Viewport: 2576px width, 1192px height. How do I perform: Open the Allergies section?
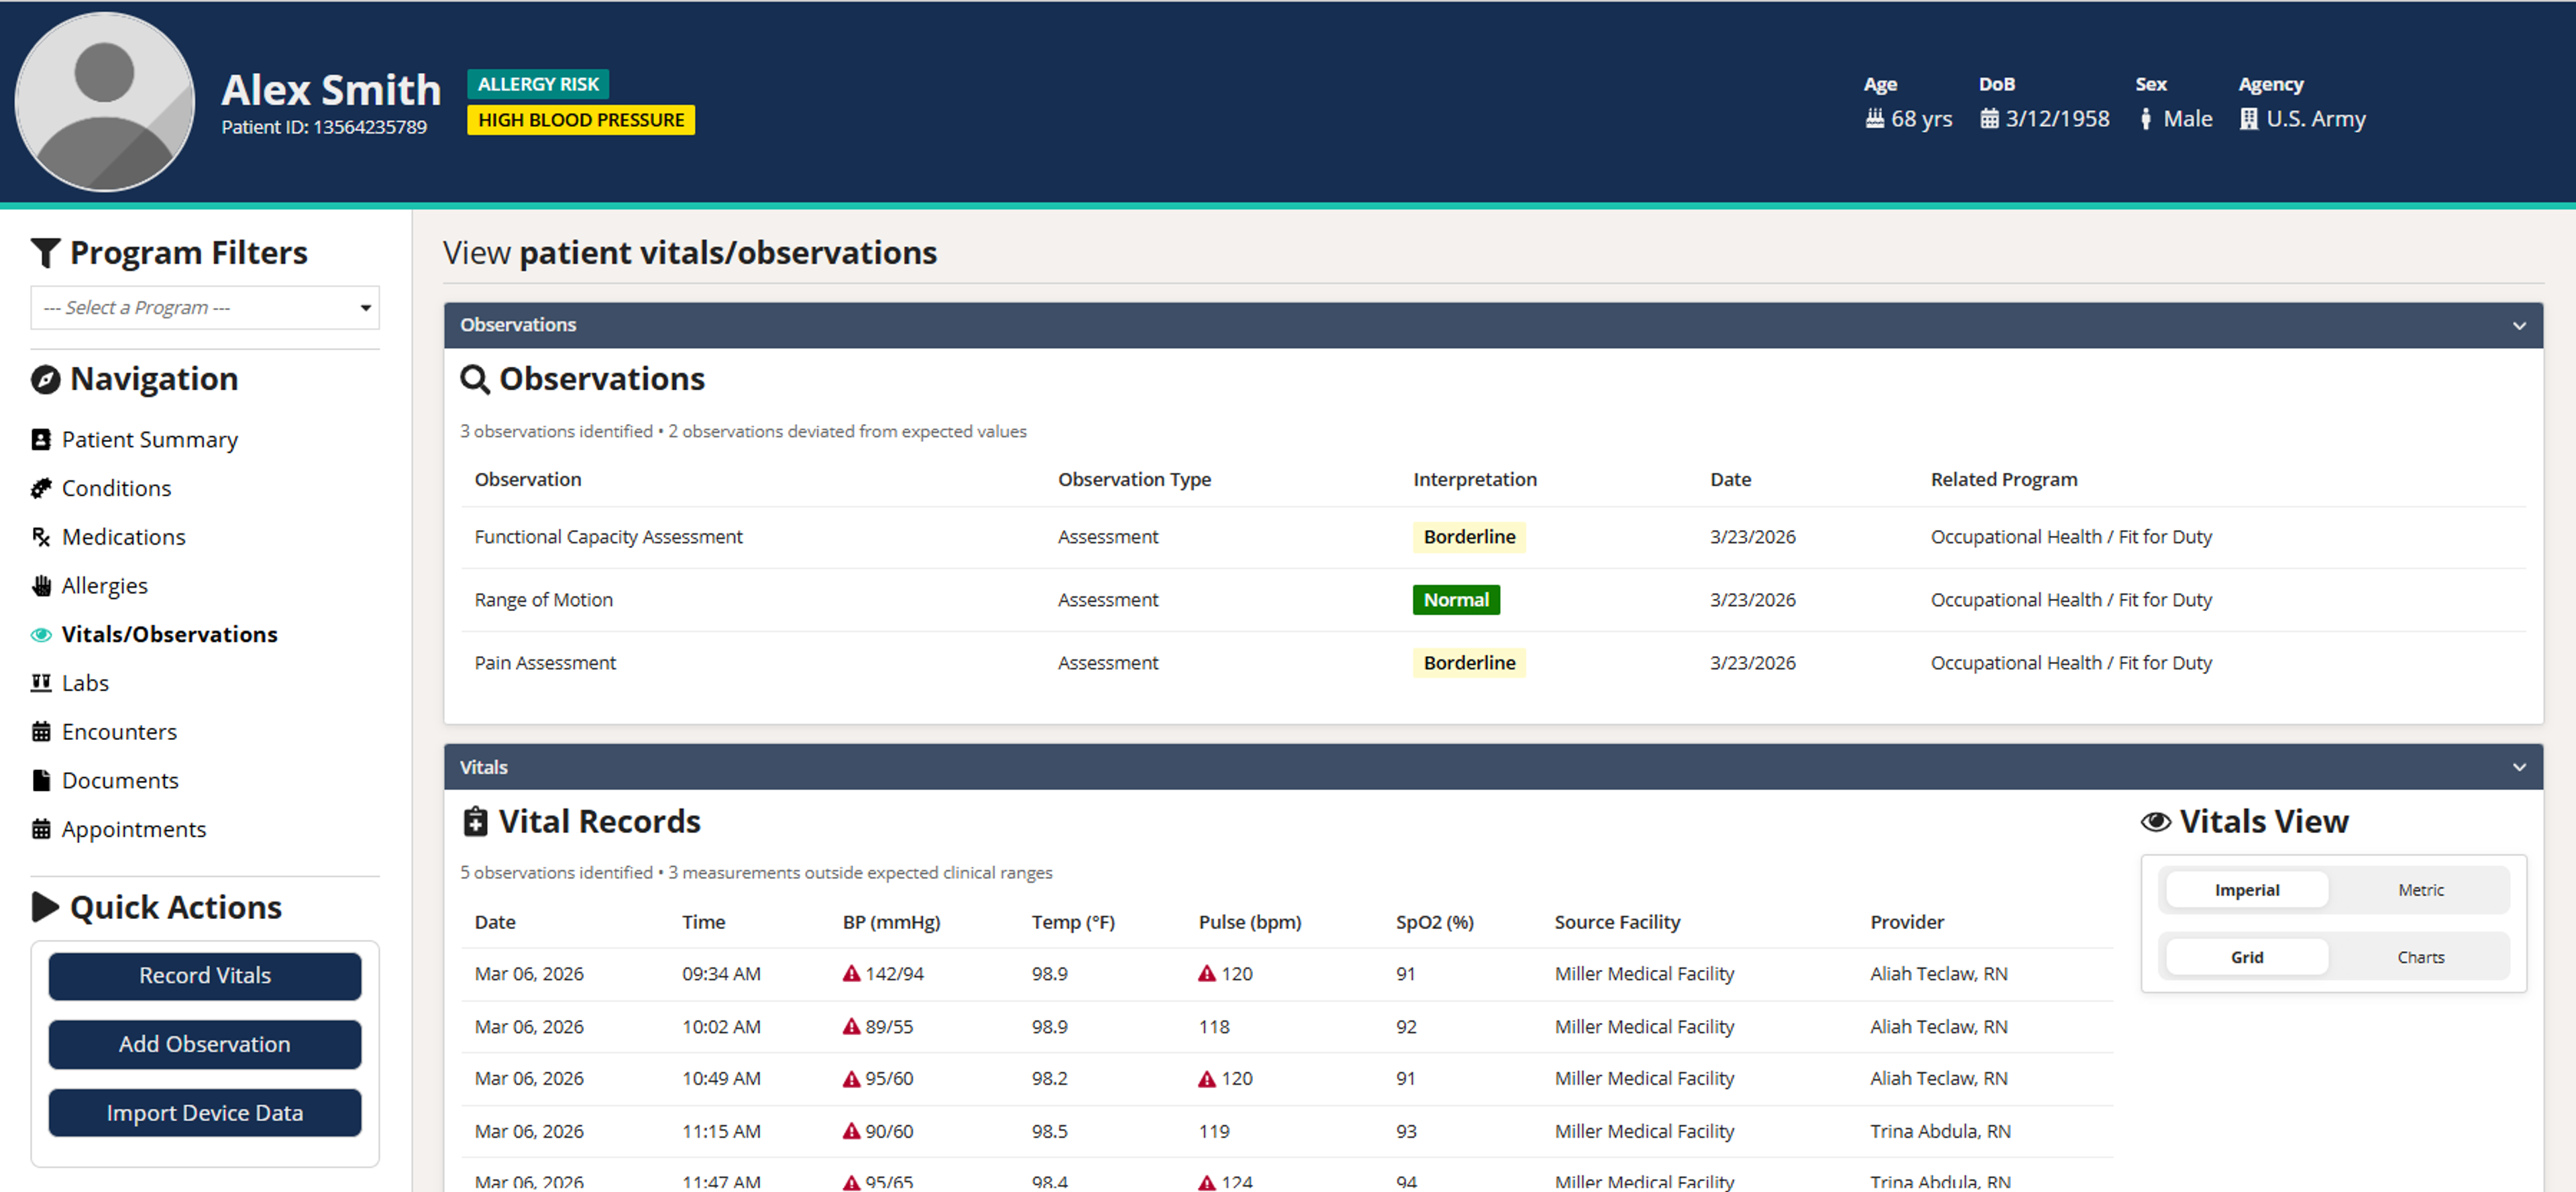coord(105,586)
